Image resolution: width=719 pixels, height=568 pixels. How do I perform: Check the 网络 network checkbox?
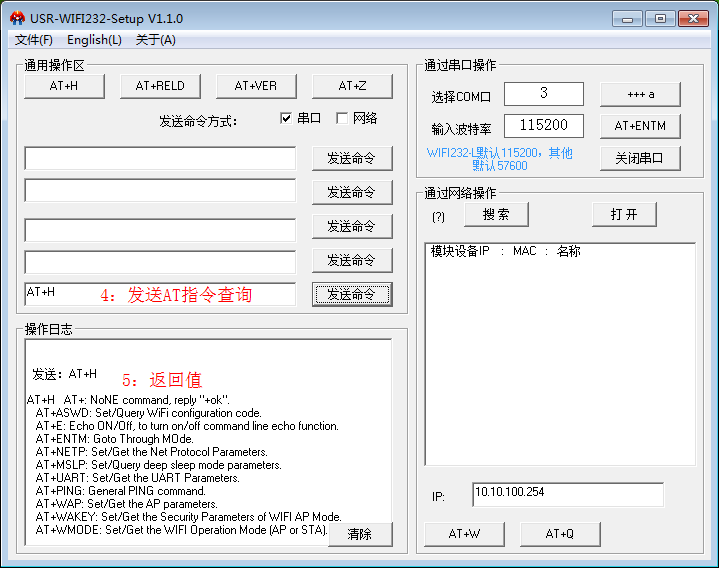coord(342,118)
